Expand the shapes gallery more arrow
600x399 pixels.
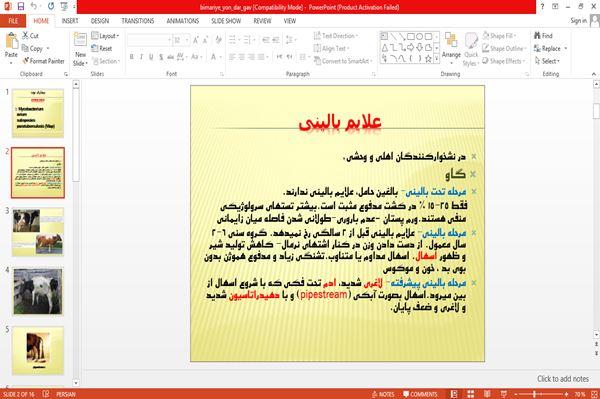point(437,59)
